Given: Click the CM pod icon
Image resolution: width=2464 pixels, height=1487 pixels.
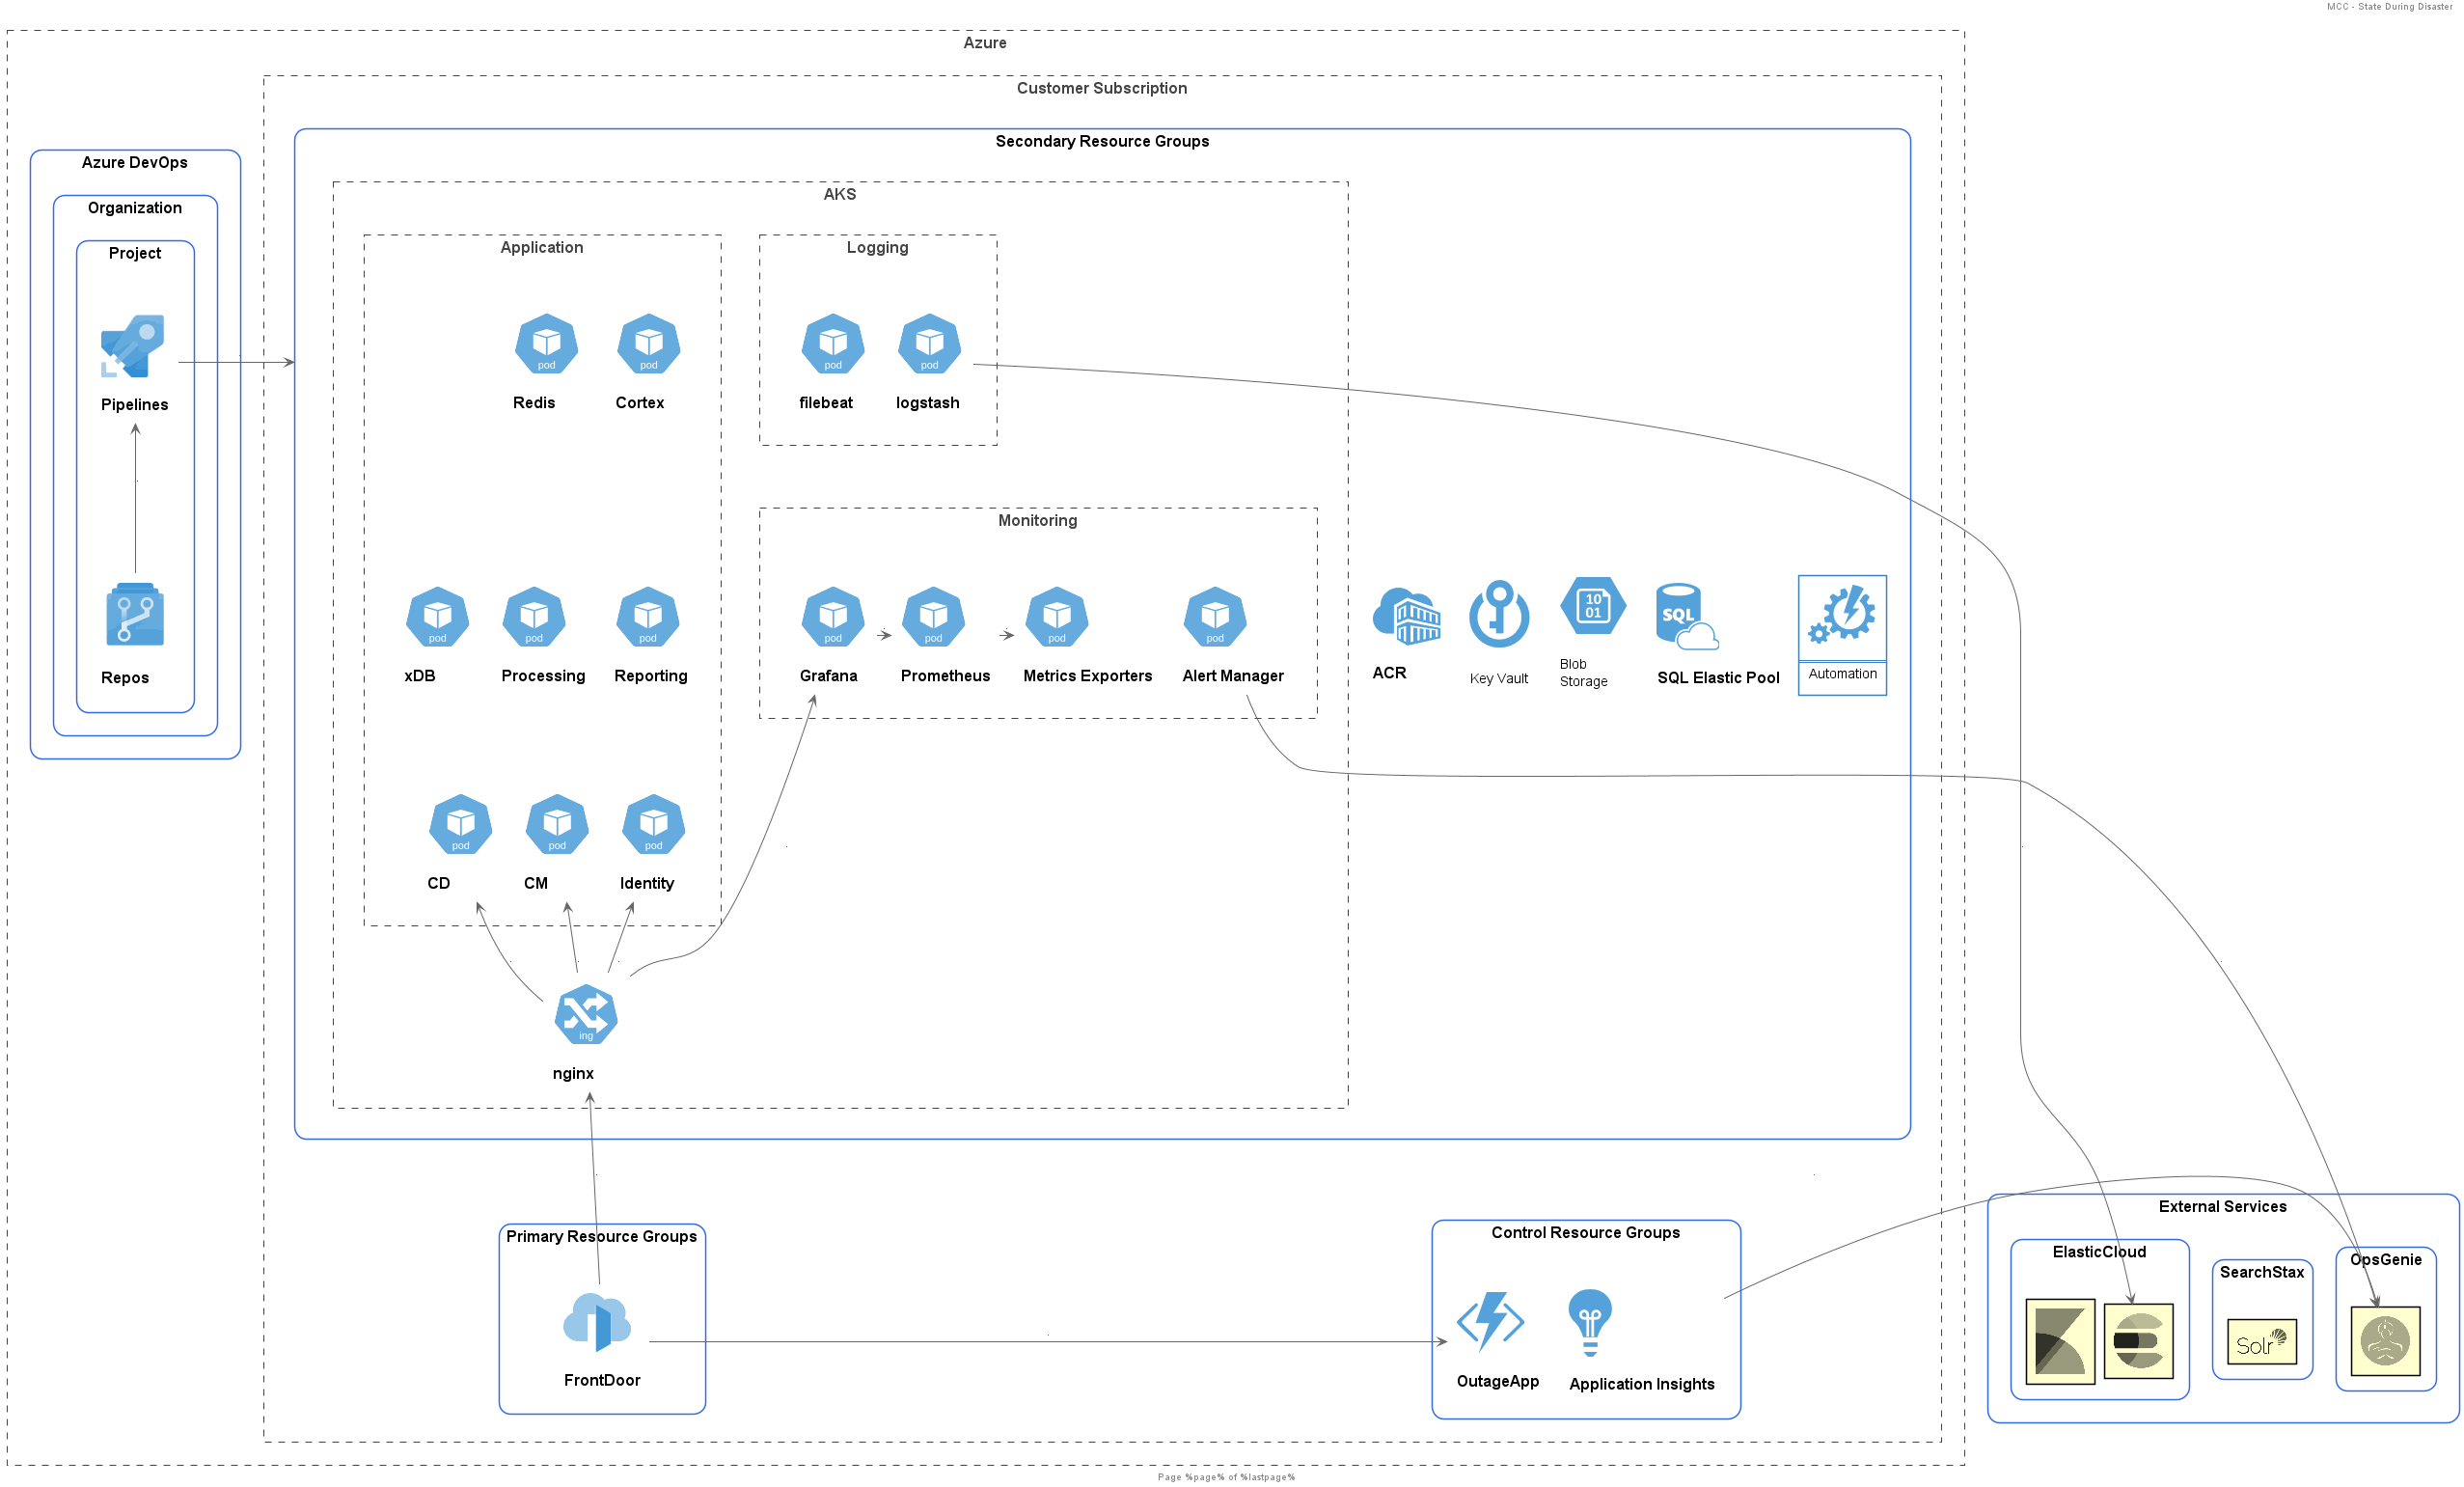Looking at the screenshot, I should [557, 825].
